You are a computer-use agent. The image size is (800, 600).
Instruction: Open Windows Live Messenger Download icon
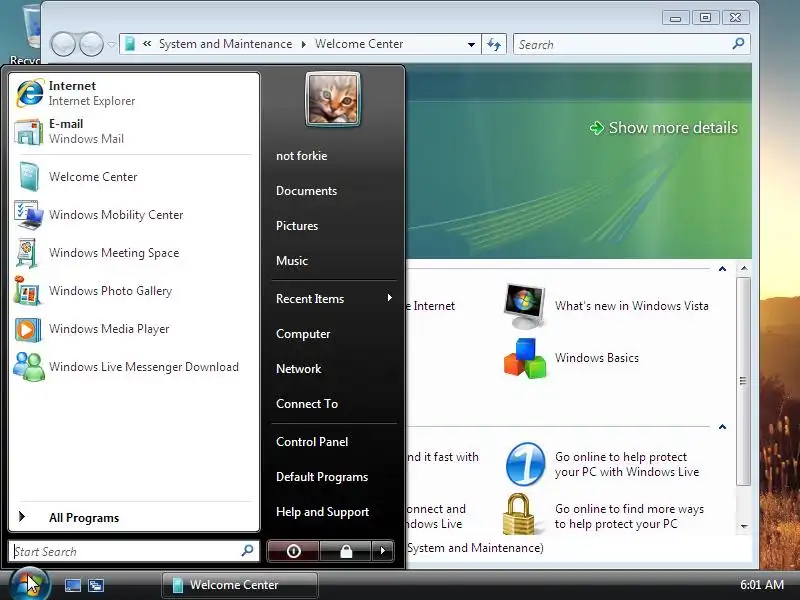tap(29, 367)
